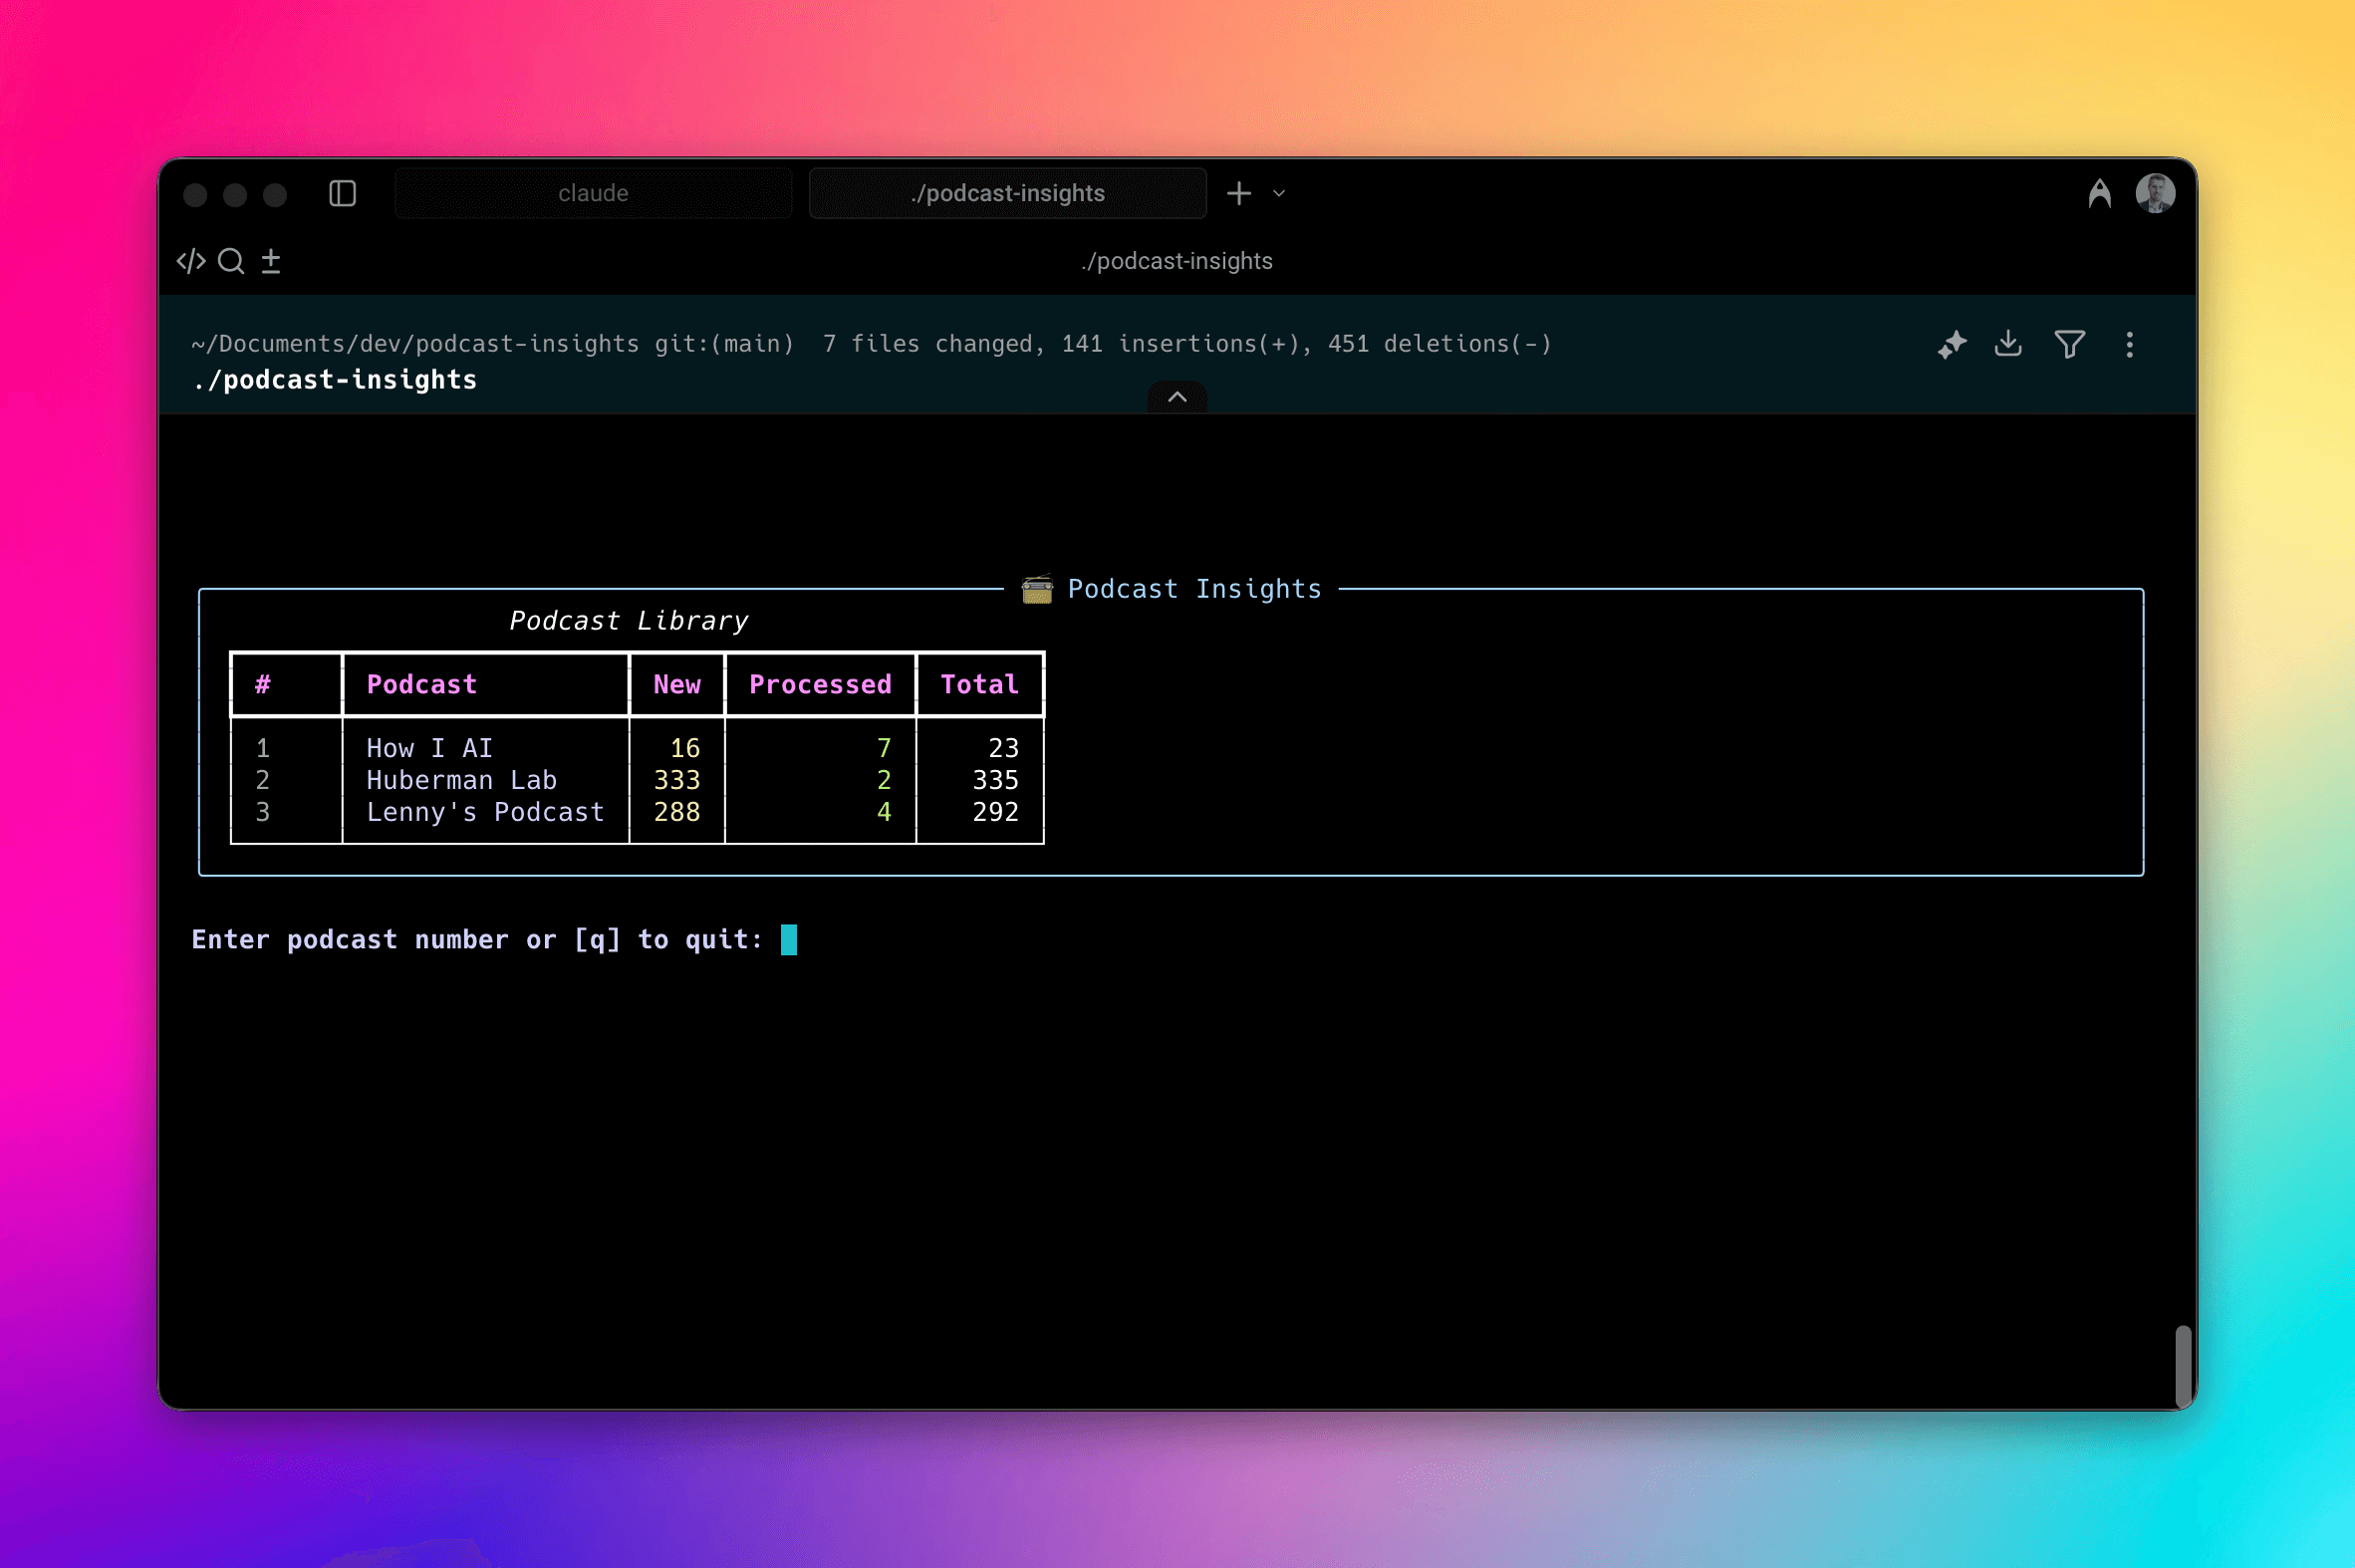The height and width of the screenshot is (1568, 2355).
Task: Click the git:(main) branch text
Action: (x=724, y=344)
